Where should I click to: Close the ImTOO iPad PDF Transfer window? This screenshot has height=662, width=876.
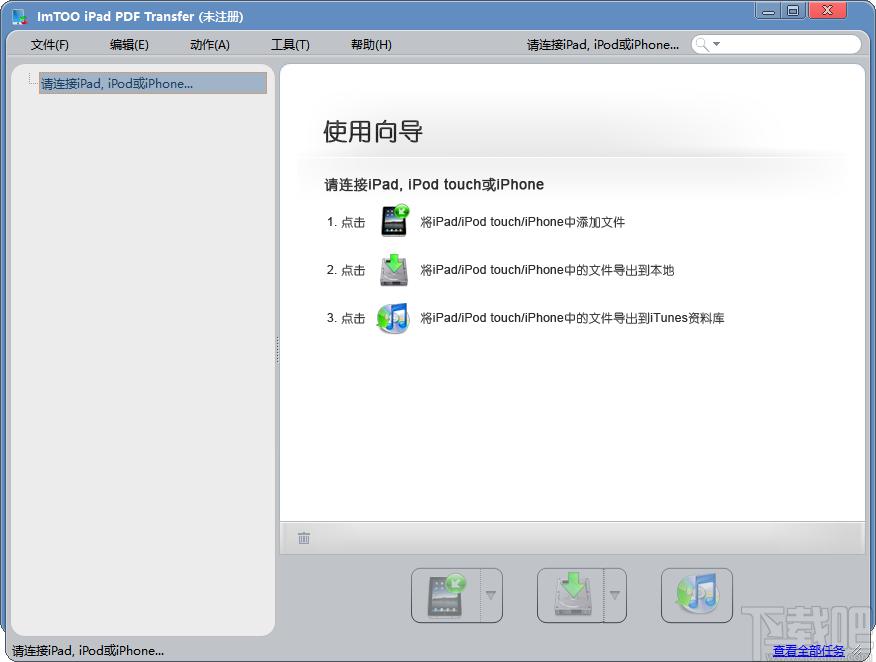[828, 11]
